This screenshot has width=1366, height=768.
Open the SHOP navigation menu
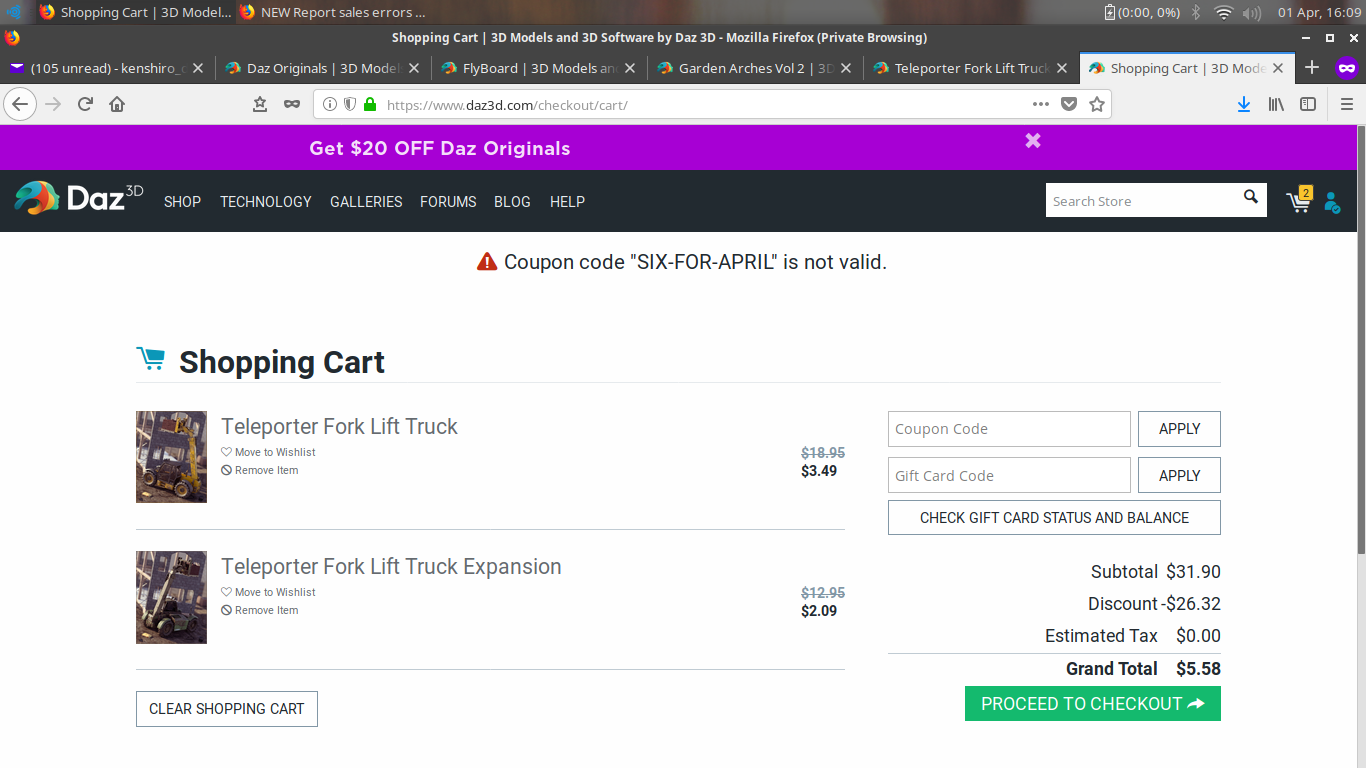[x=182, y=202]
